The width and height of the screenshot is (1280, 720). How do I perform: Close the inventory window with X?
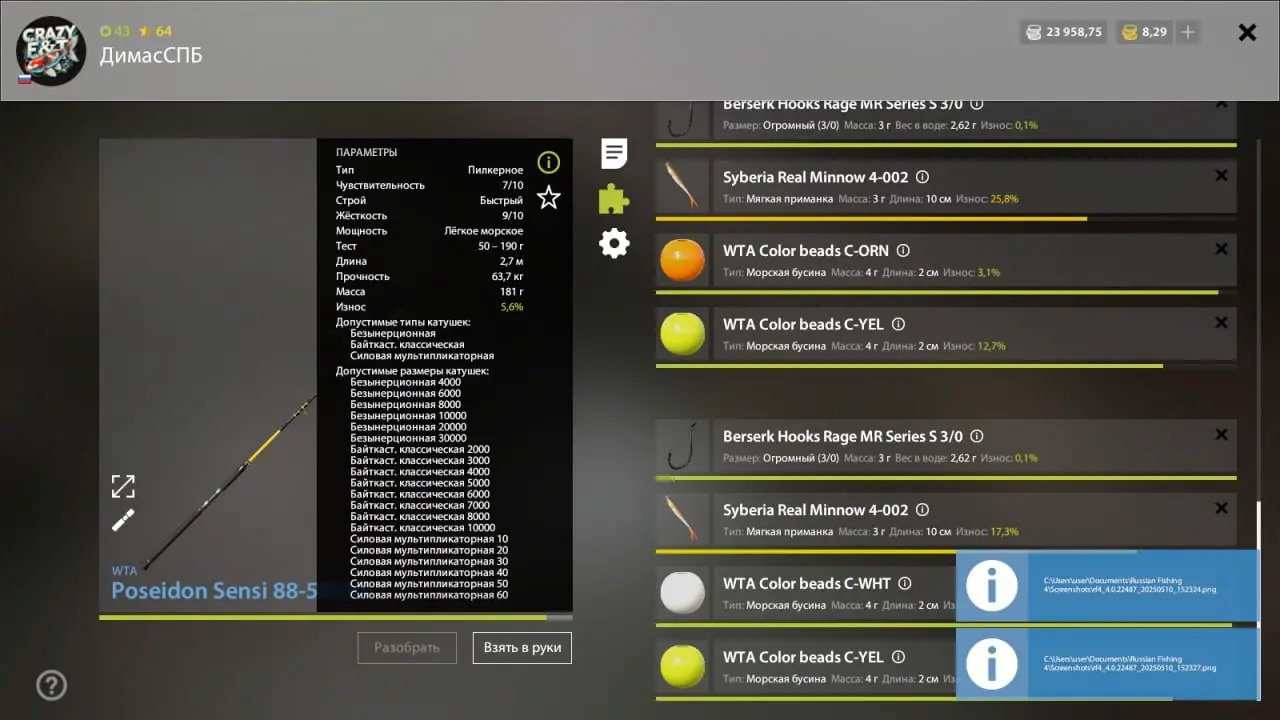tap(1247, 32)
